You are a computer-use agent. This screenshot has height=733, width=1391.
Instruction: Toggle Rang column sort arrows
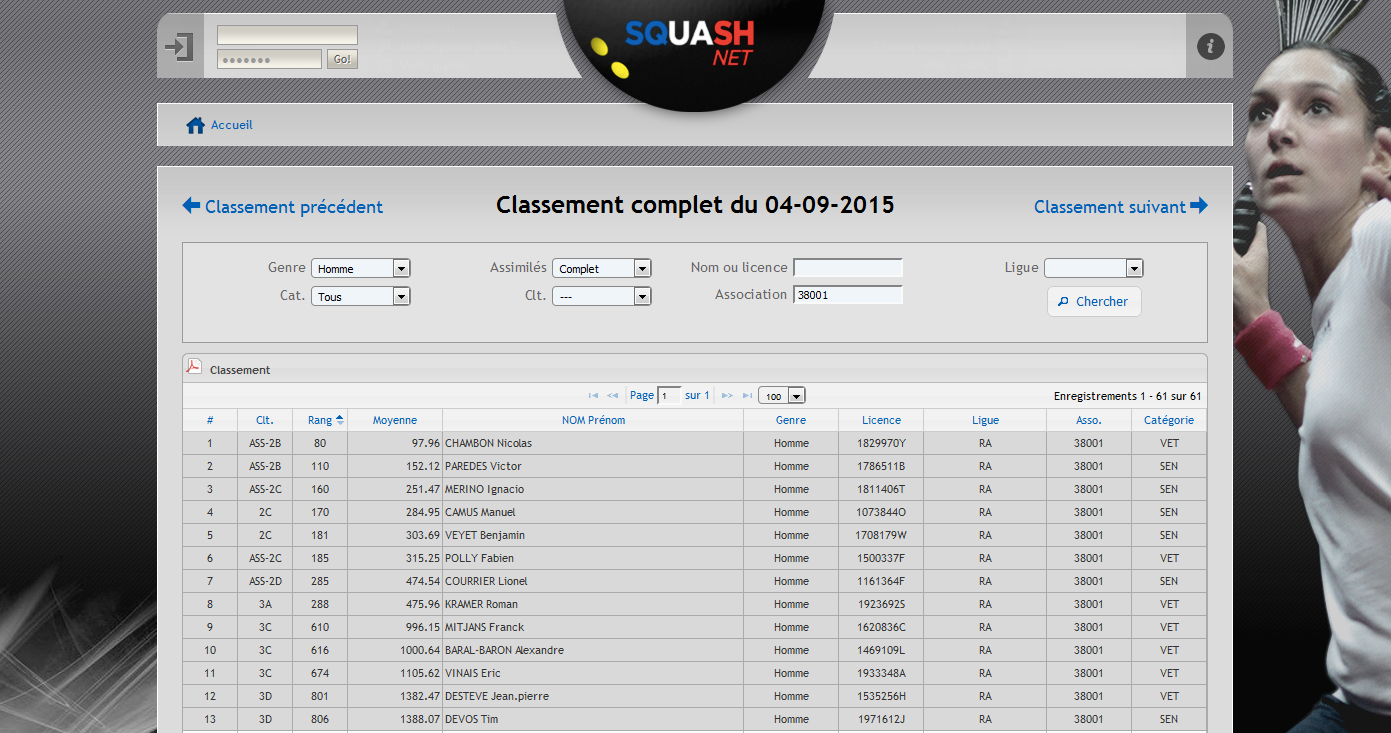coord(340,420)
